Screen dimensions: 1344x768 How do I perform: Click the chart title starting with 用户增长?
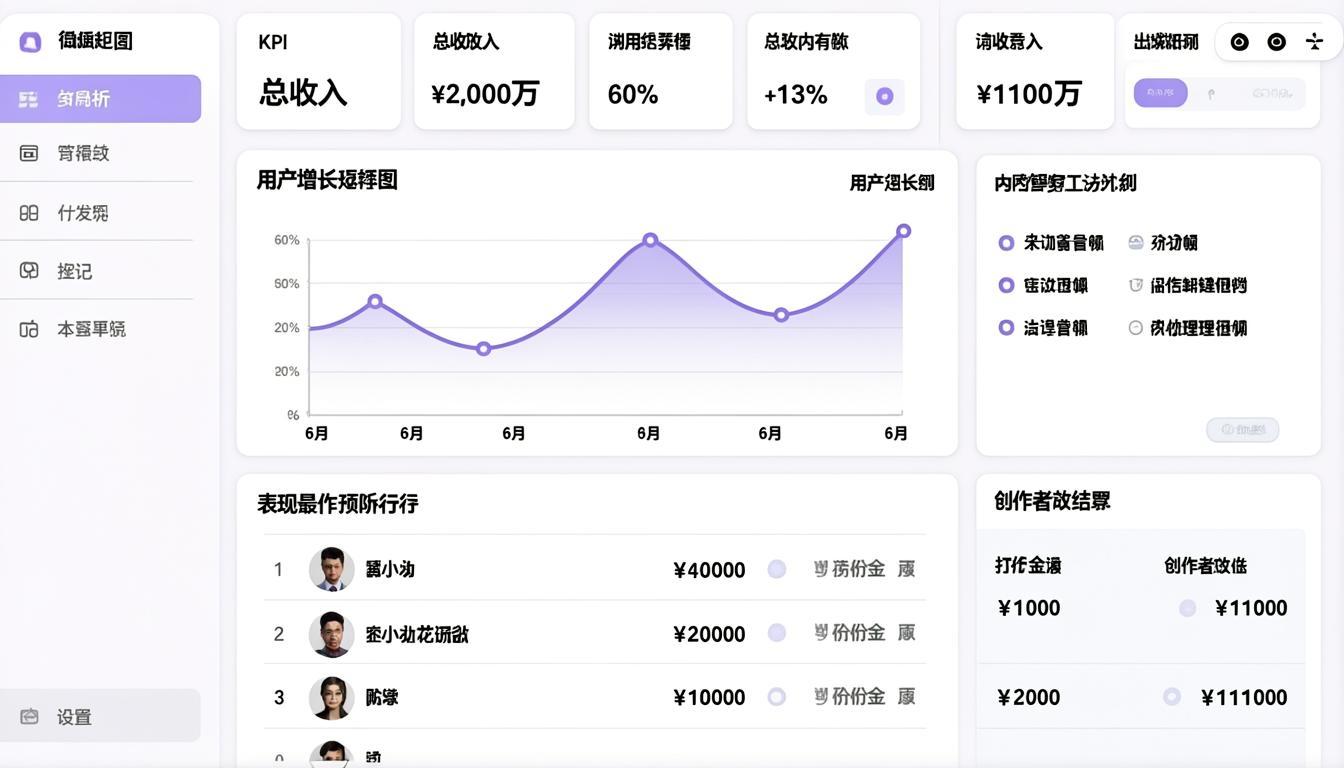(x=327, y=180)
